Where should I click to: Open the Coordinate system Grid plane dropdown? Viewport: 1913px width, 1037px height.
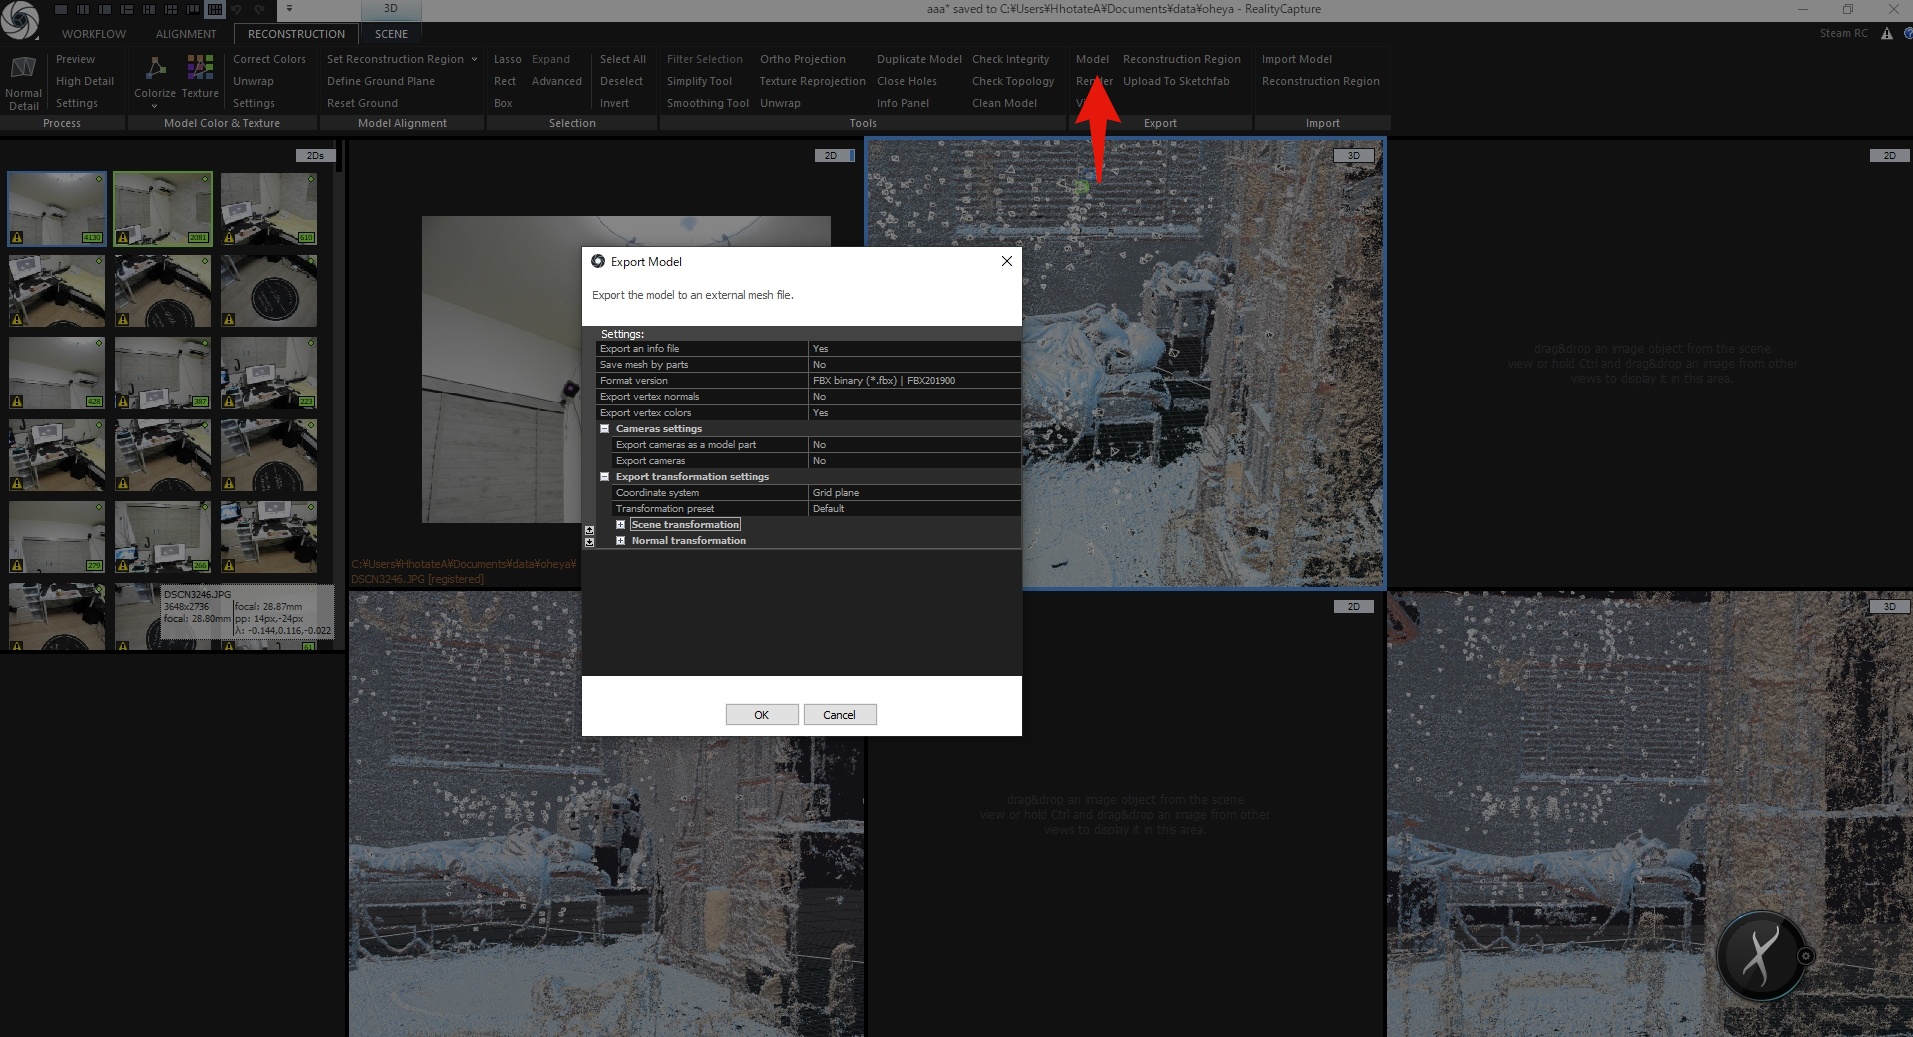[x=913, y=493]
